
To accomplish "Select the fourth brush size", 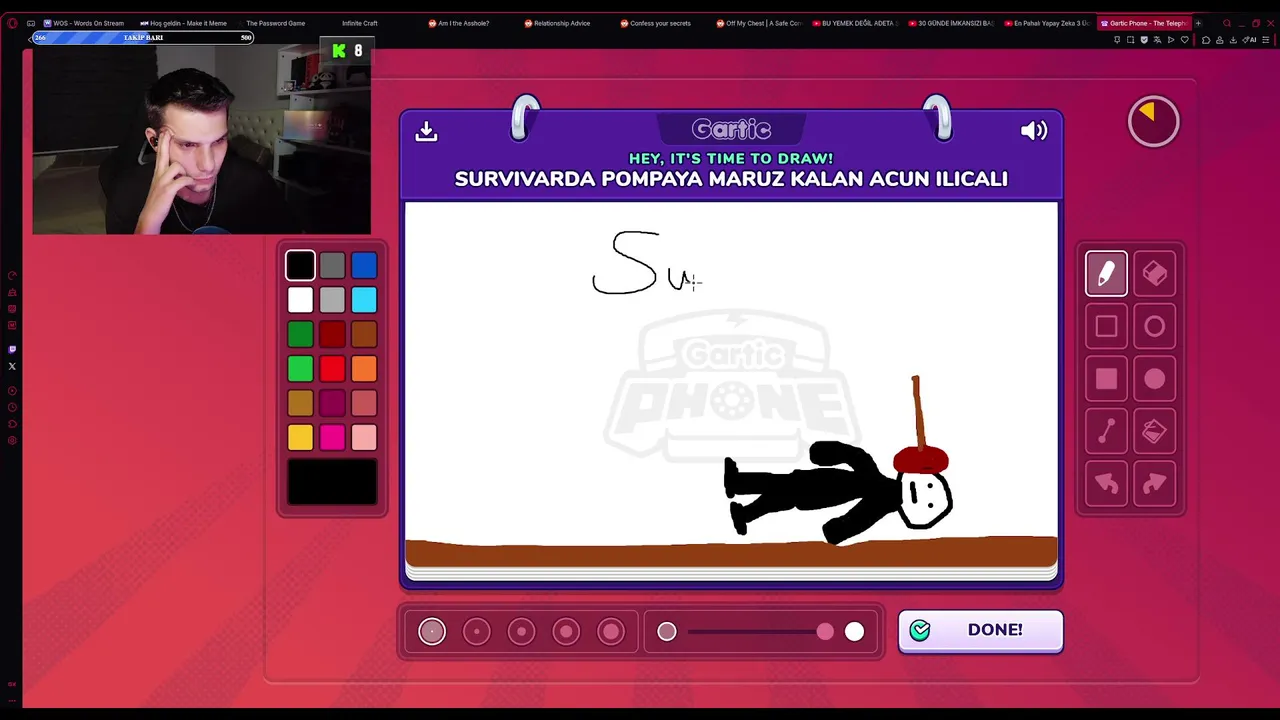I will tap(566, 631).
